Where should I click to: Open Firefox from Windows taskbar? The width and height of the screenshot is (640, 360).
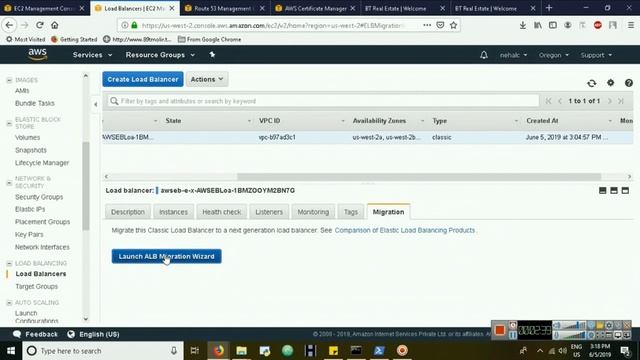(x=218, y=350)
